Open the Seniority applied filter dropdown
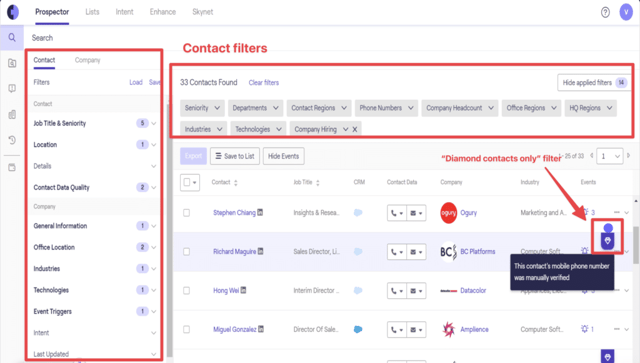Screen dimensions: 640x363 (202, 108)
